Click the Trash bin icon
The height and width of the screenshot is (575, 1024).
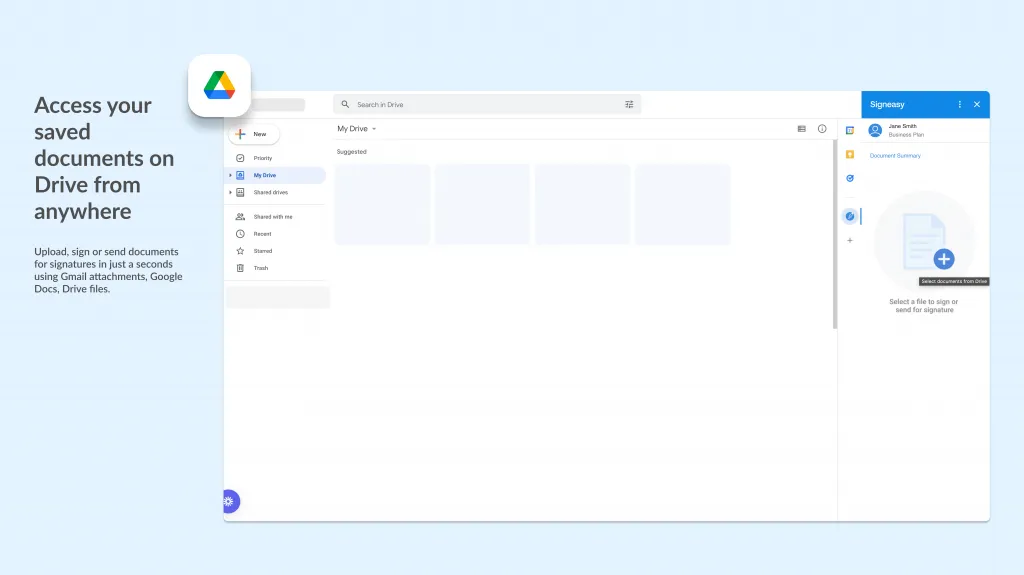(240, 268)
